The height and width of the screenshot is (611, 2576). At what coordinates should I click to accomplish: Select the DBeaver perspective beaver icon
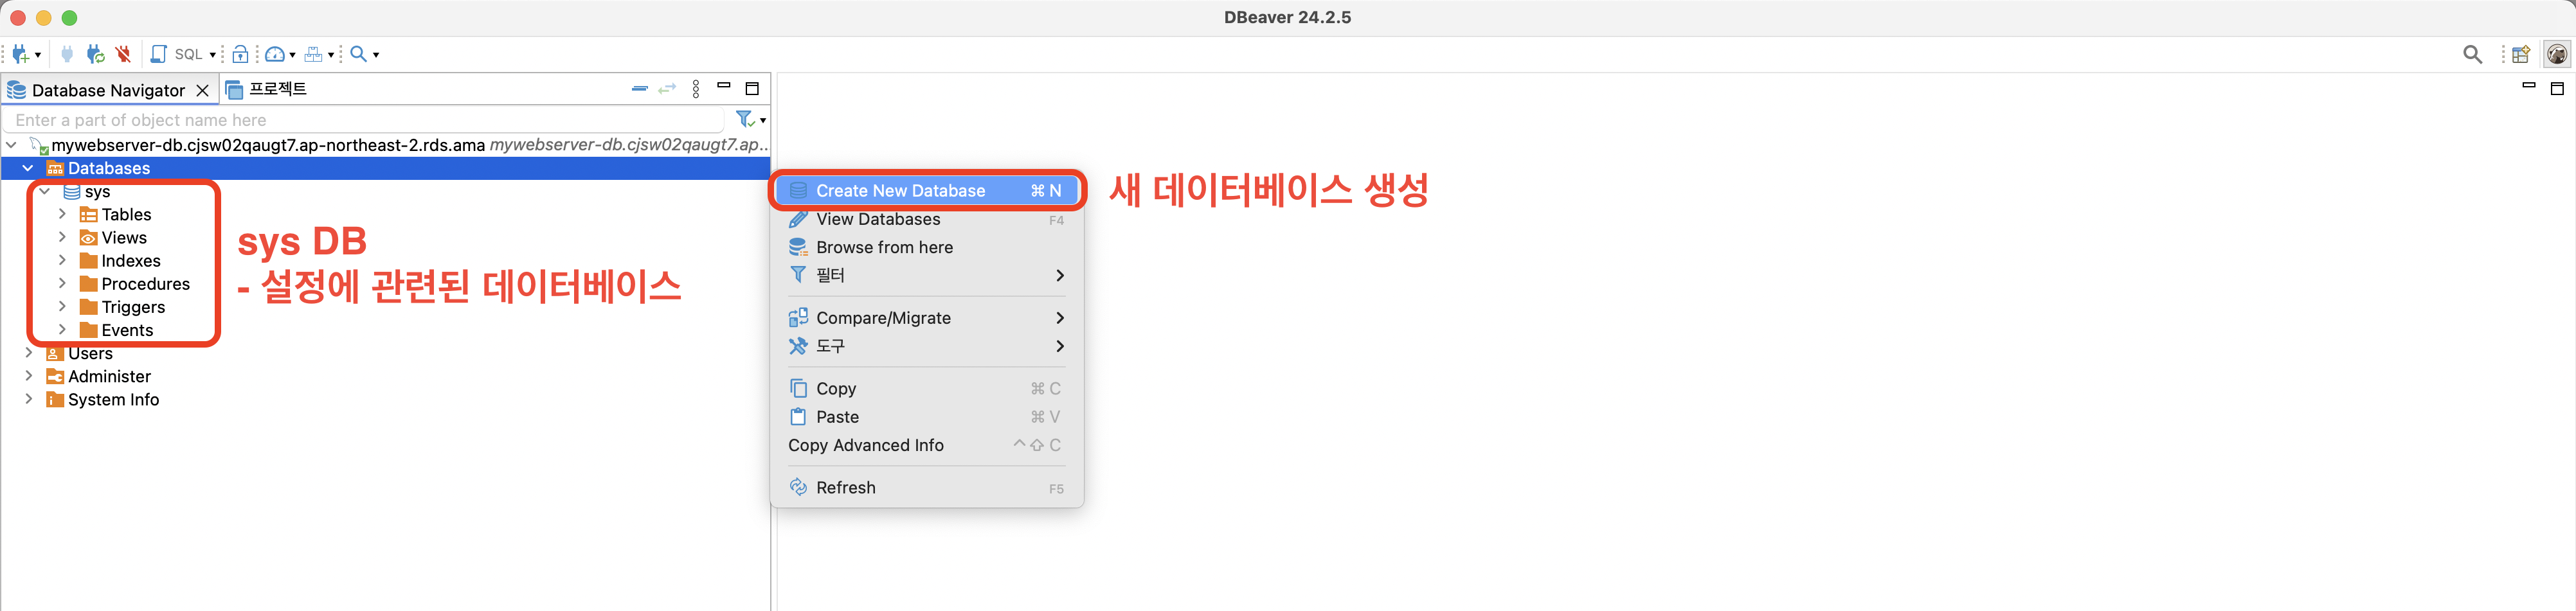(2557, 54)
